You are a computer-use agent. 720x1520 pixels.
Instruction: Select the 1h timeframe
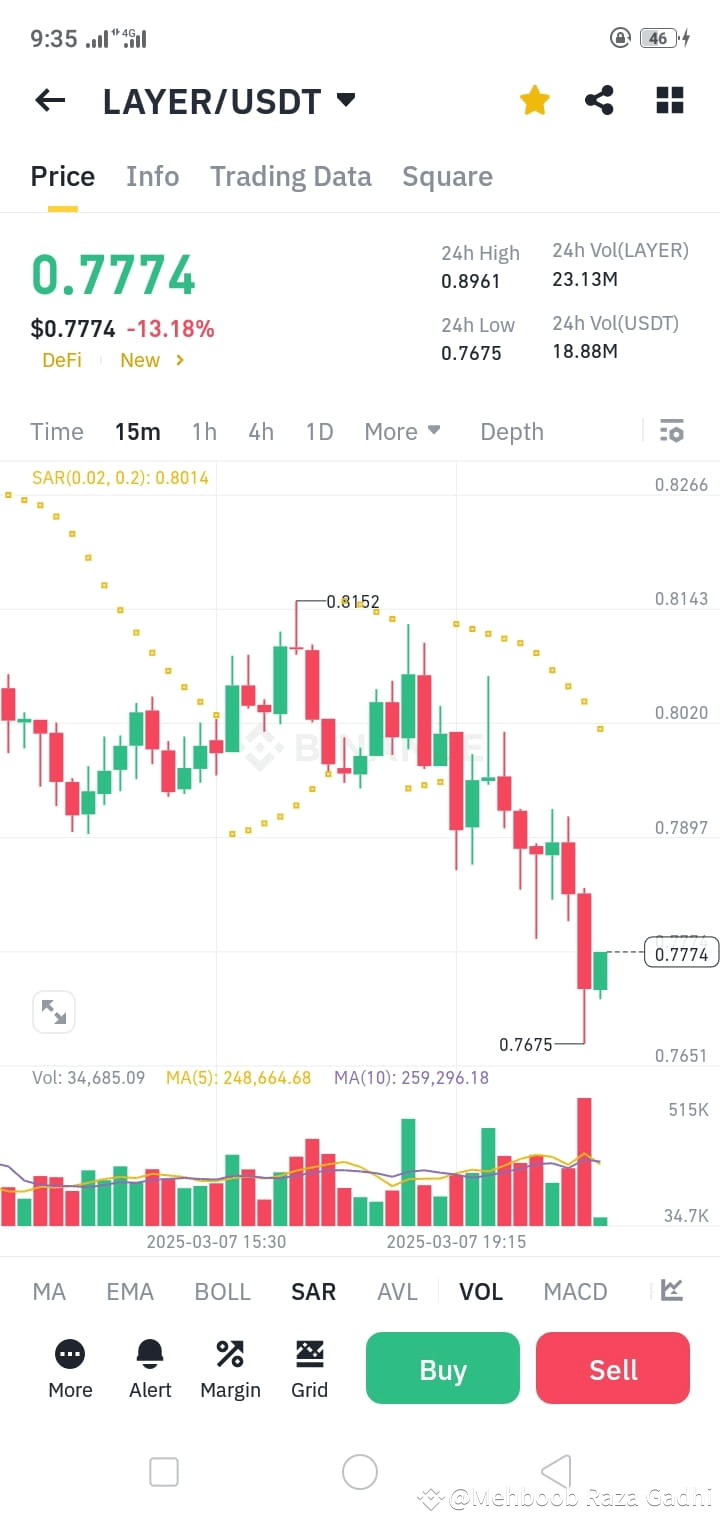pyautogui.click(x=204, y=431)
